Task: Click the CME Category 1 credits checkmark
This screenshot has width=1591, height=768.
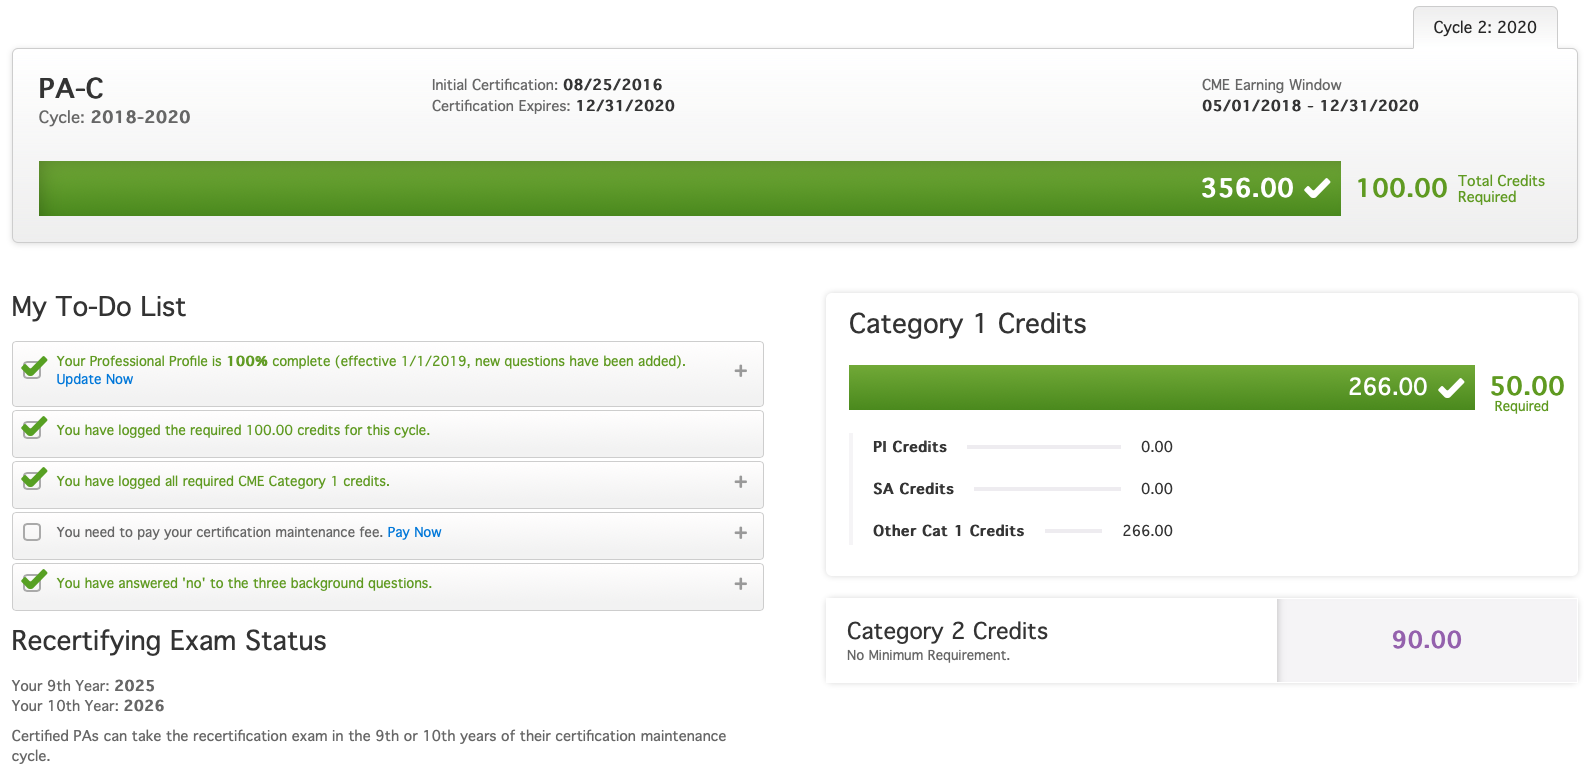Action: tap(34, 479)
